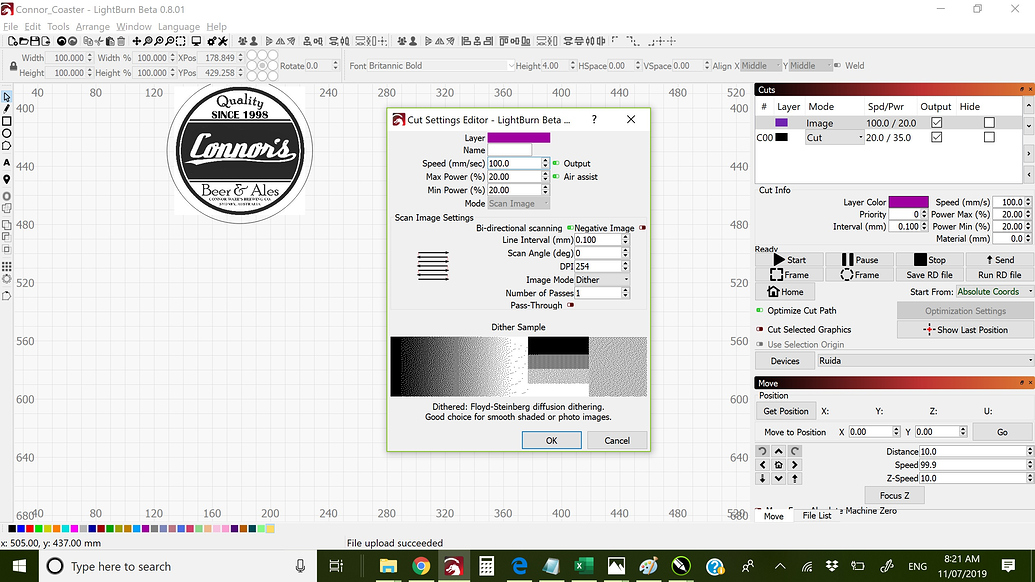Open Google Chrome from the taskbar
Image resolution: width=1035 pixels, height=582 pixels.
click(x=421, y=566)
